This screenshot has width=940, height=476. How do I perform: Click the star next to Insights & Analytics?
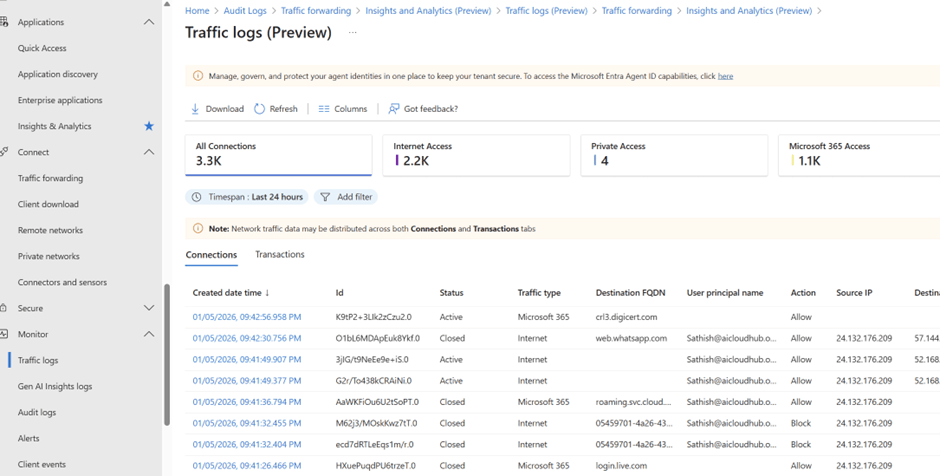tap(149, 127)
